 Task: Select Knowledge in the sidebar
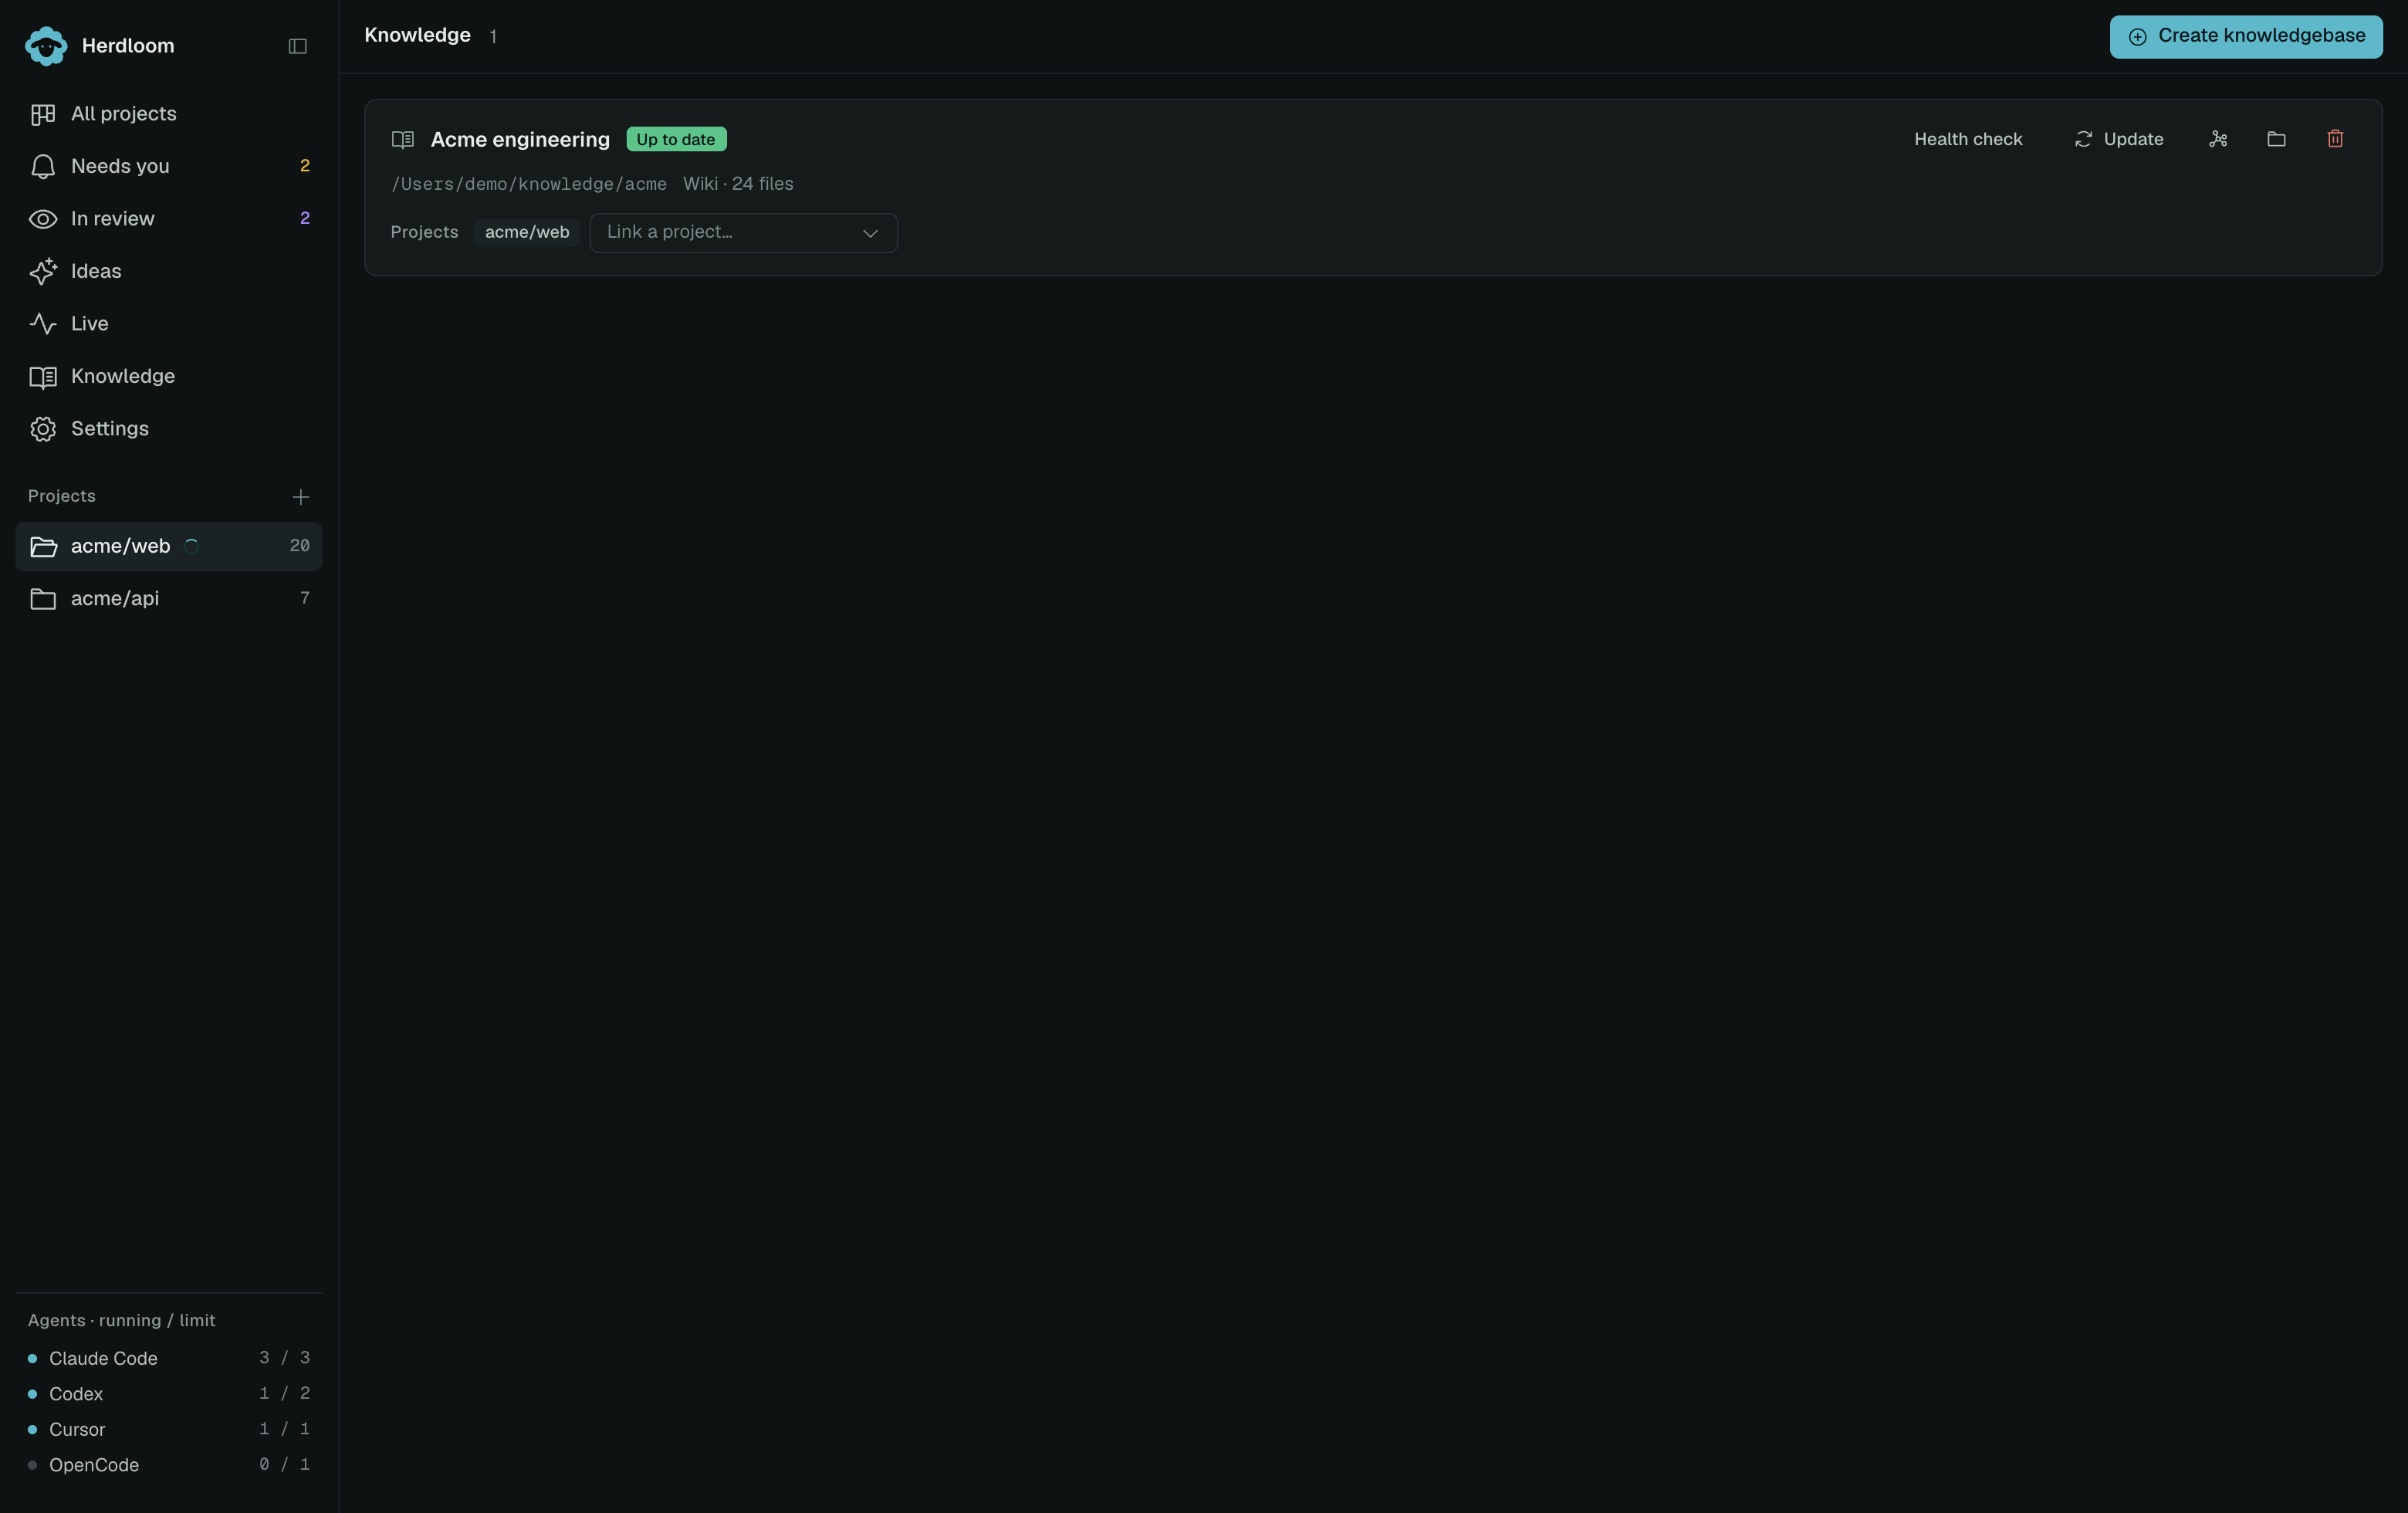[169, 376]
